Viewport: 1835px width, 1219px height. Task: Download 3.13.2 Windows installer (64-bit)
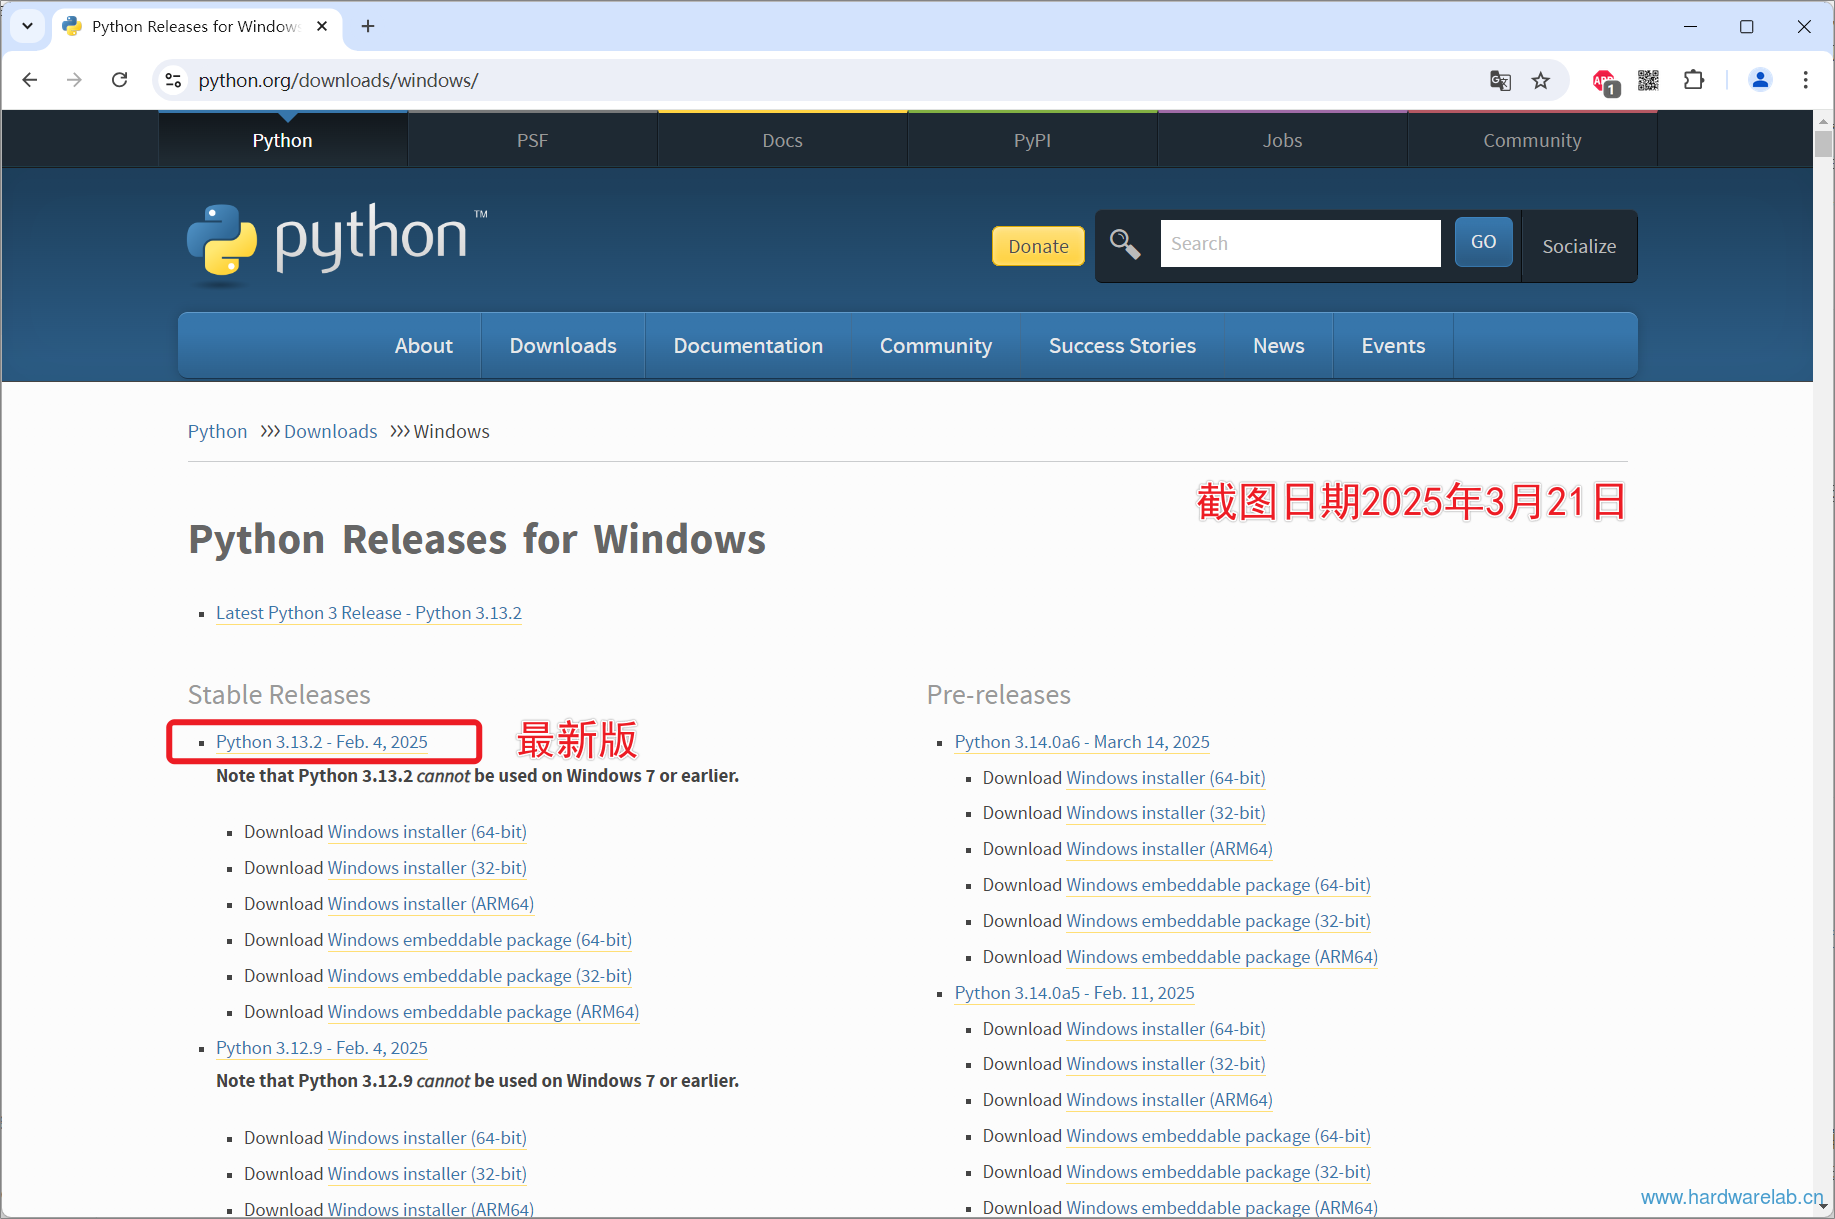427,832
